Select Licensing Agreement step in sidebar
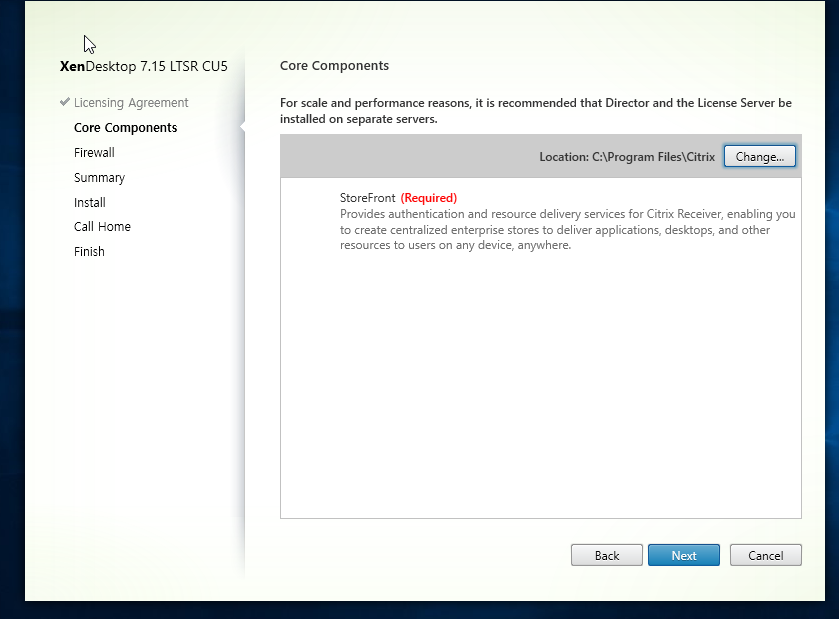Screen dimensions: 839x619 [131, 103]
